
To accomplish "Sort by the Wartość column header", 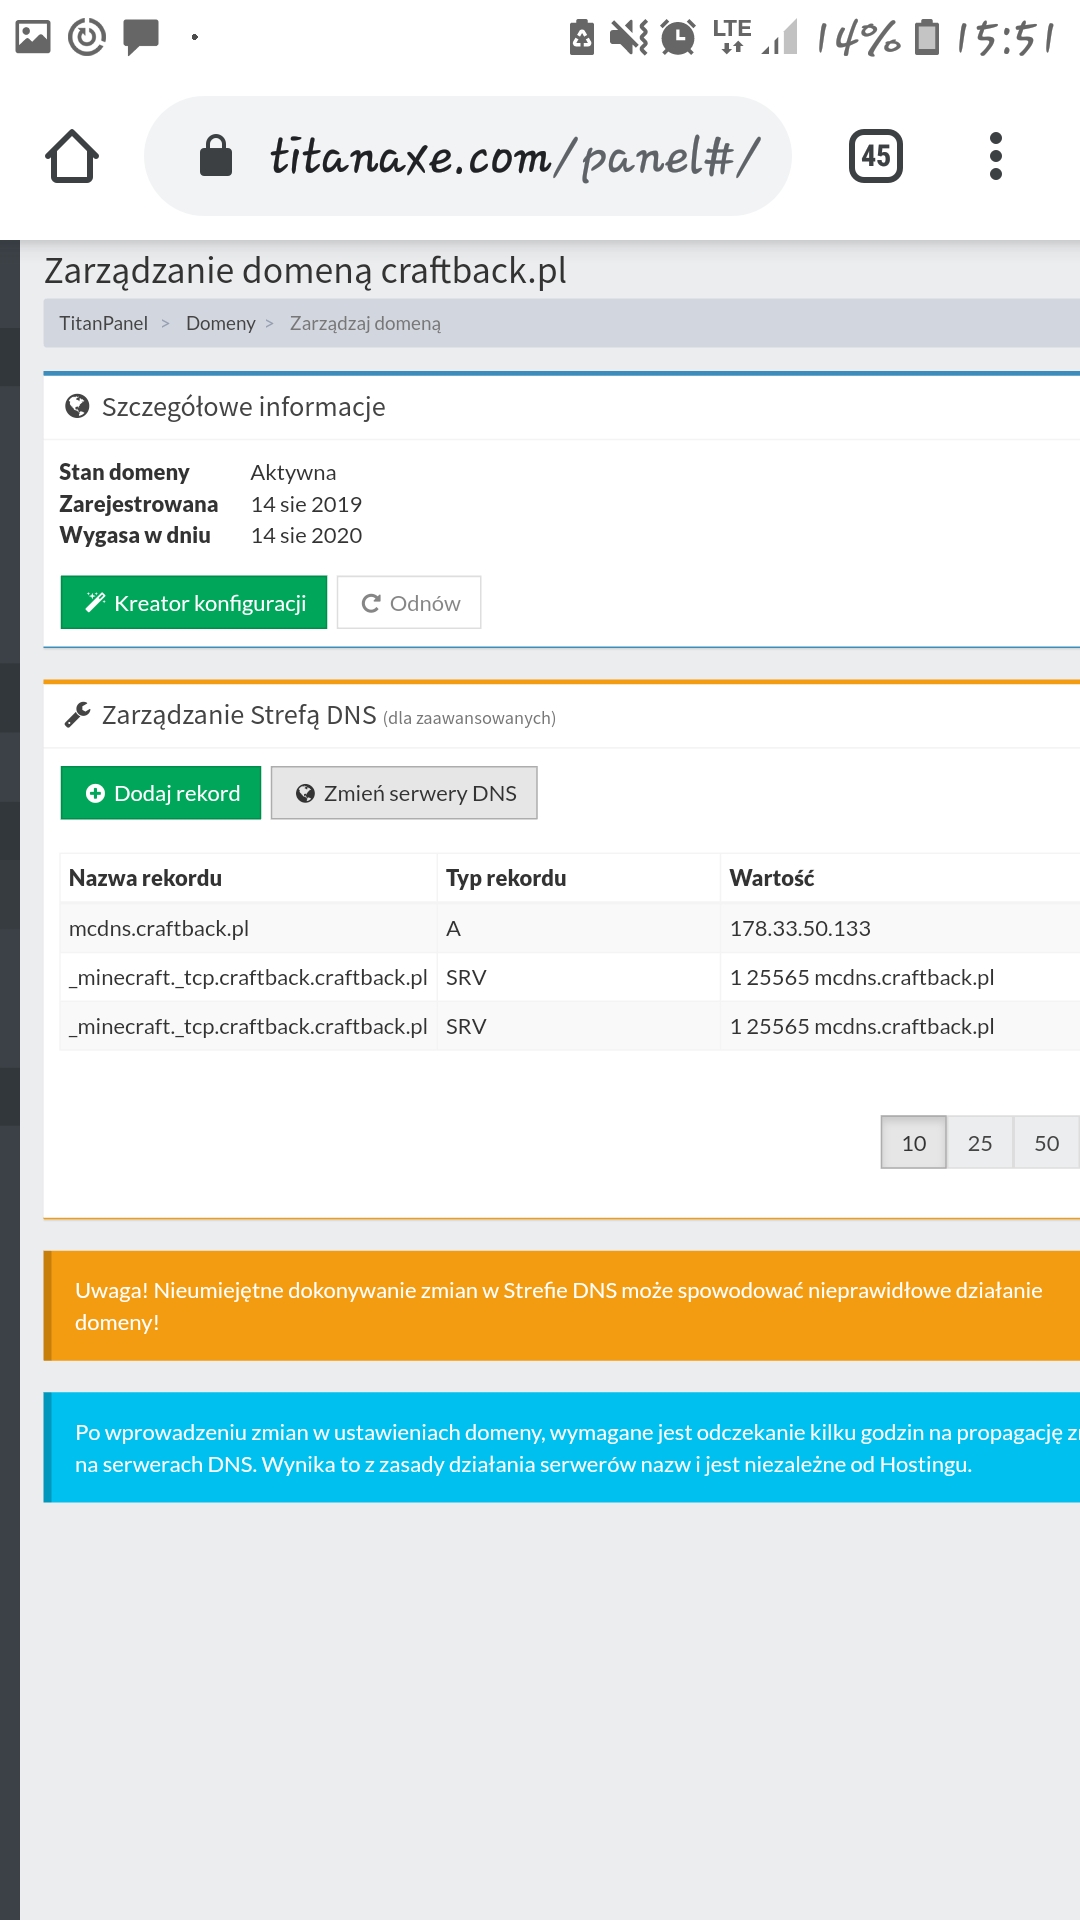I will (772, 878).
